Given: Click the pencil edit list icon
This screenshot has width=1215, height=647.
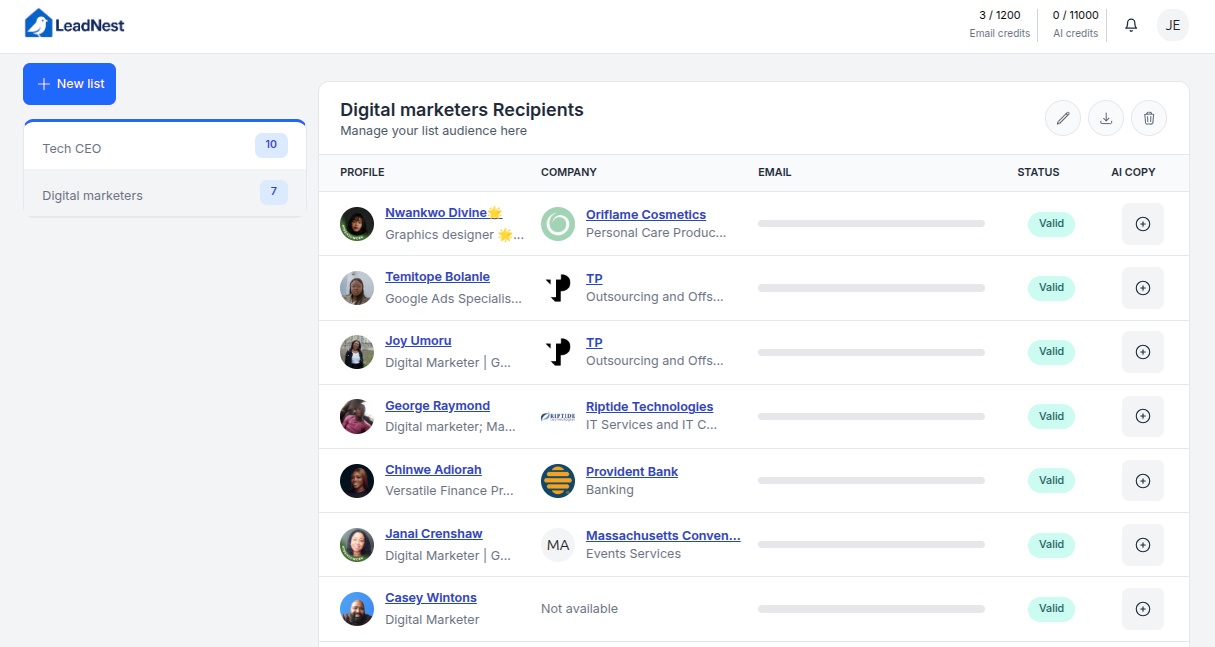Looking at the screenshot, I should click(x=1063, y=119).
